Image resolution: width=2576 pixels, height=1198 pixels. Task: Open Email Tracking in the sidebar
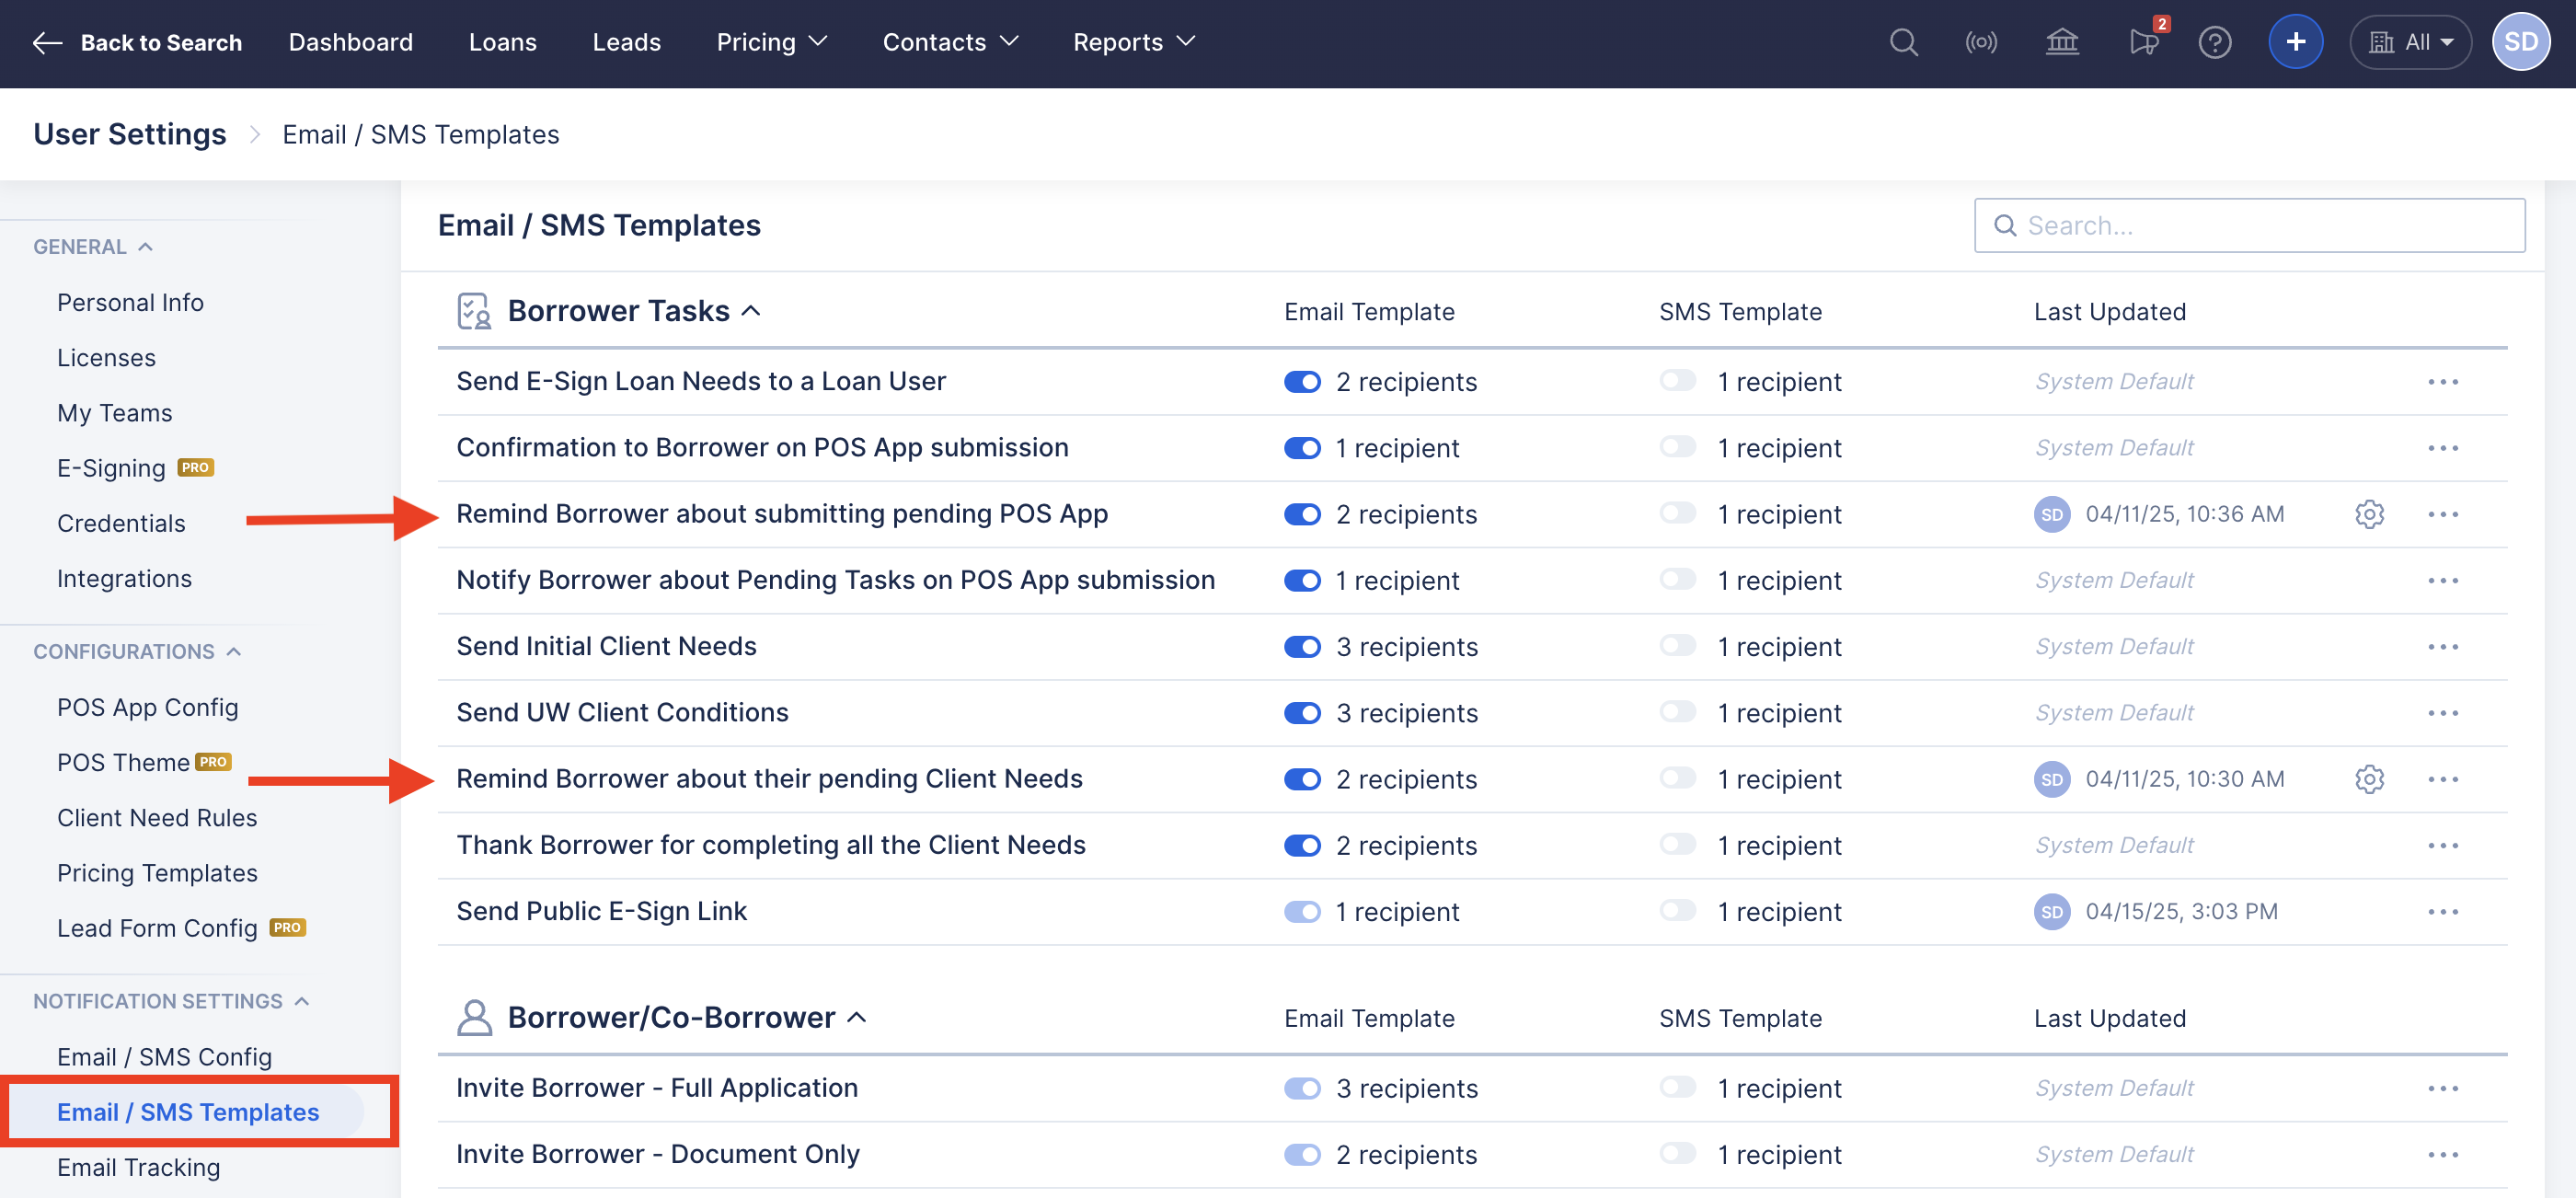(x=138, y=1167)
